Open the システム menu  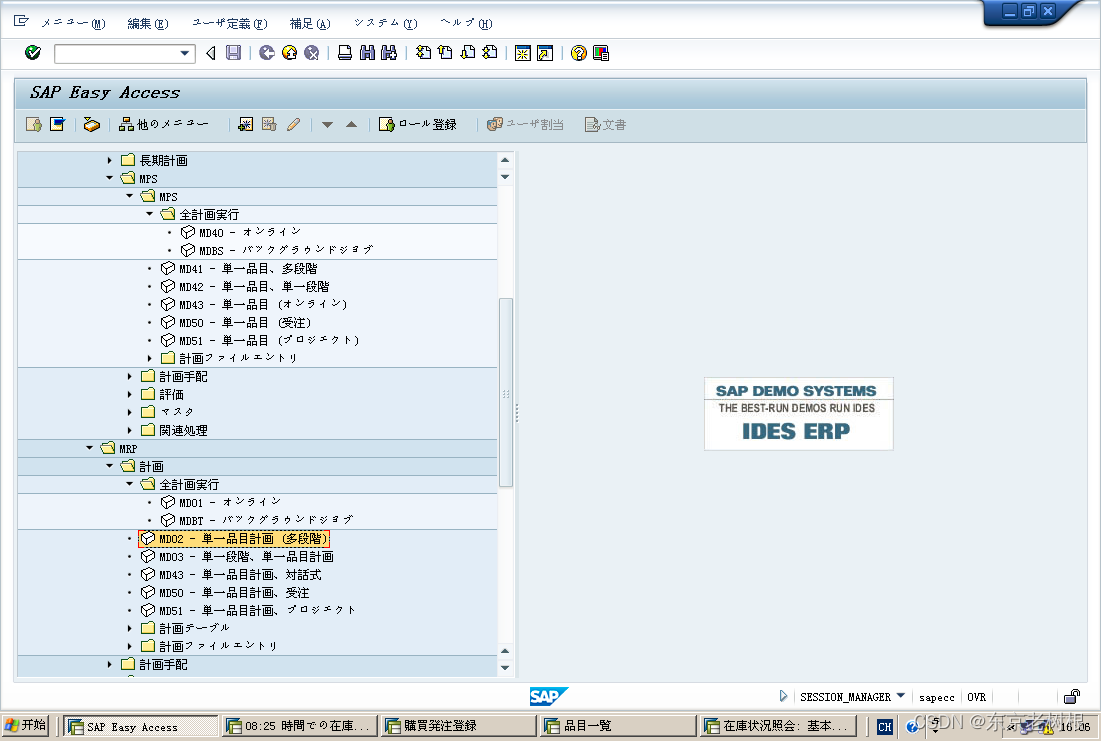click(385, 23)
